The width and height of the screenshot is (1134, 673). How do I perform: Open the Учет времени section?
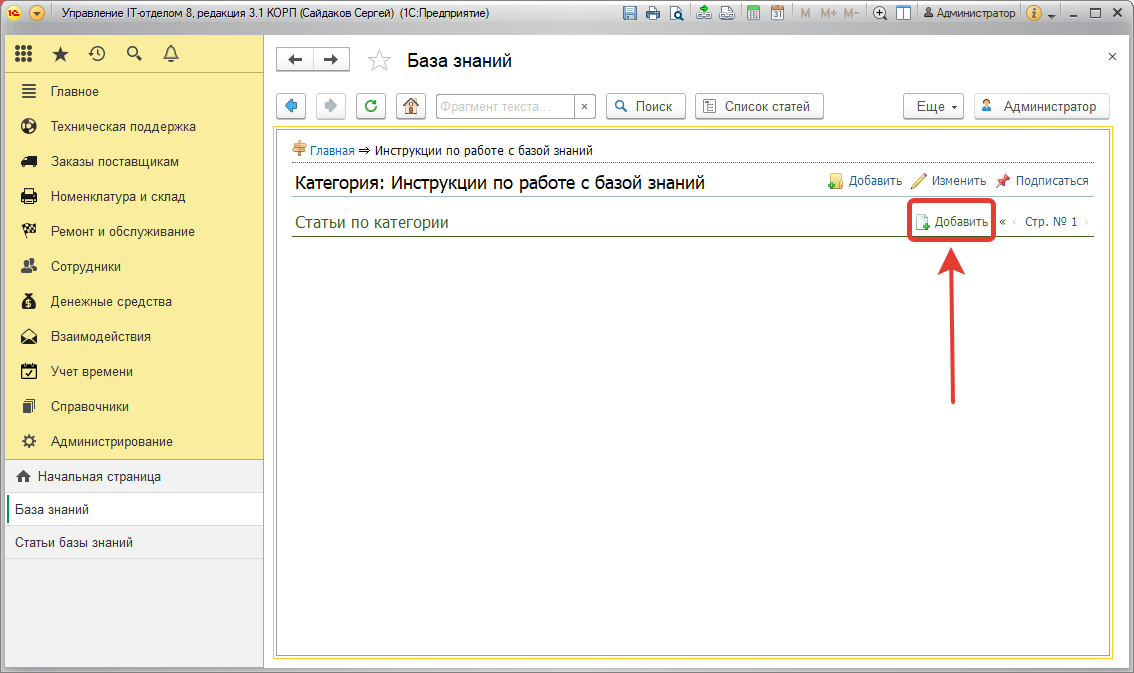click(134, 372)
